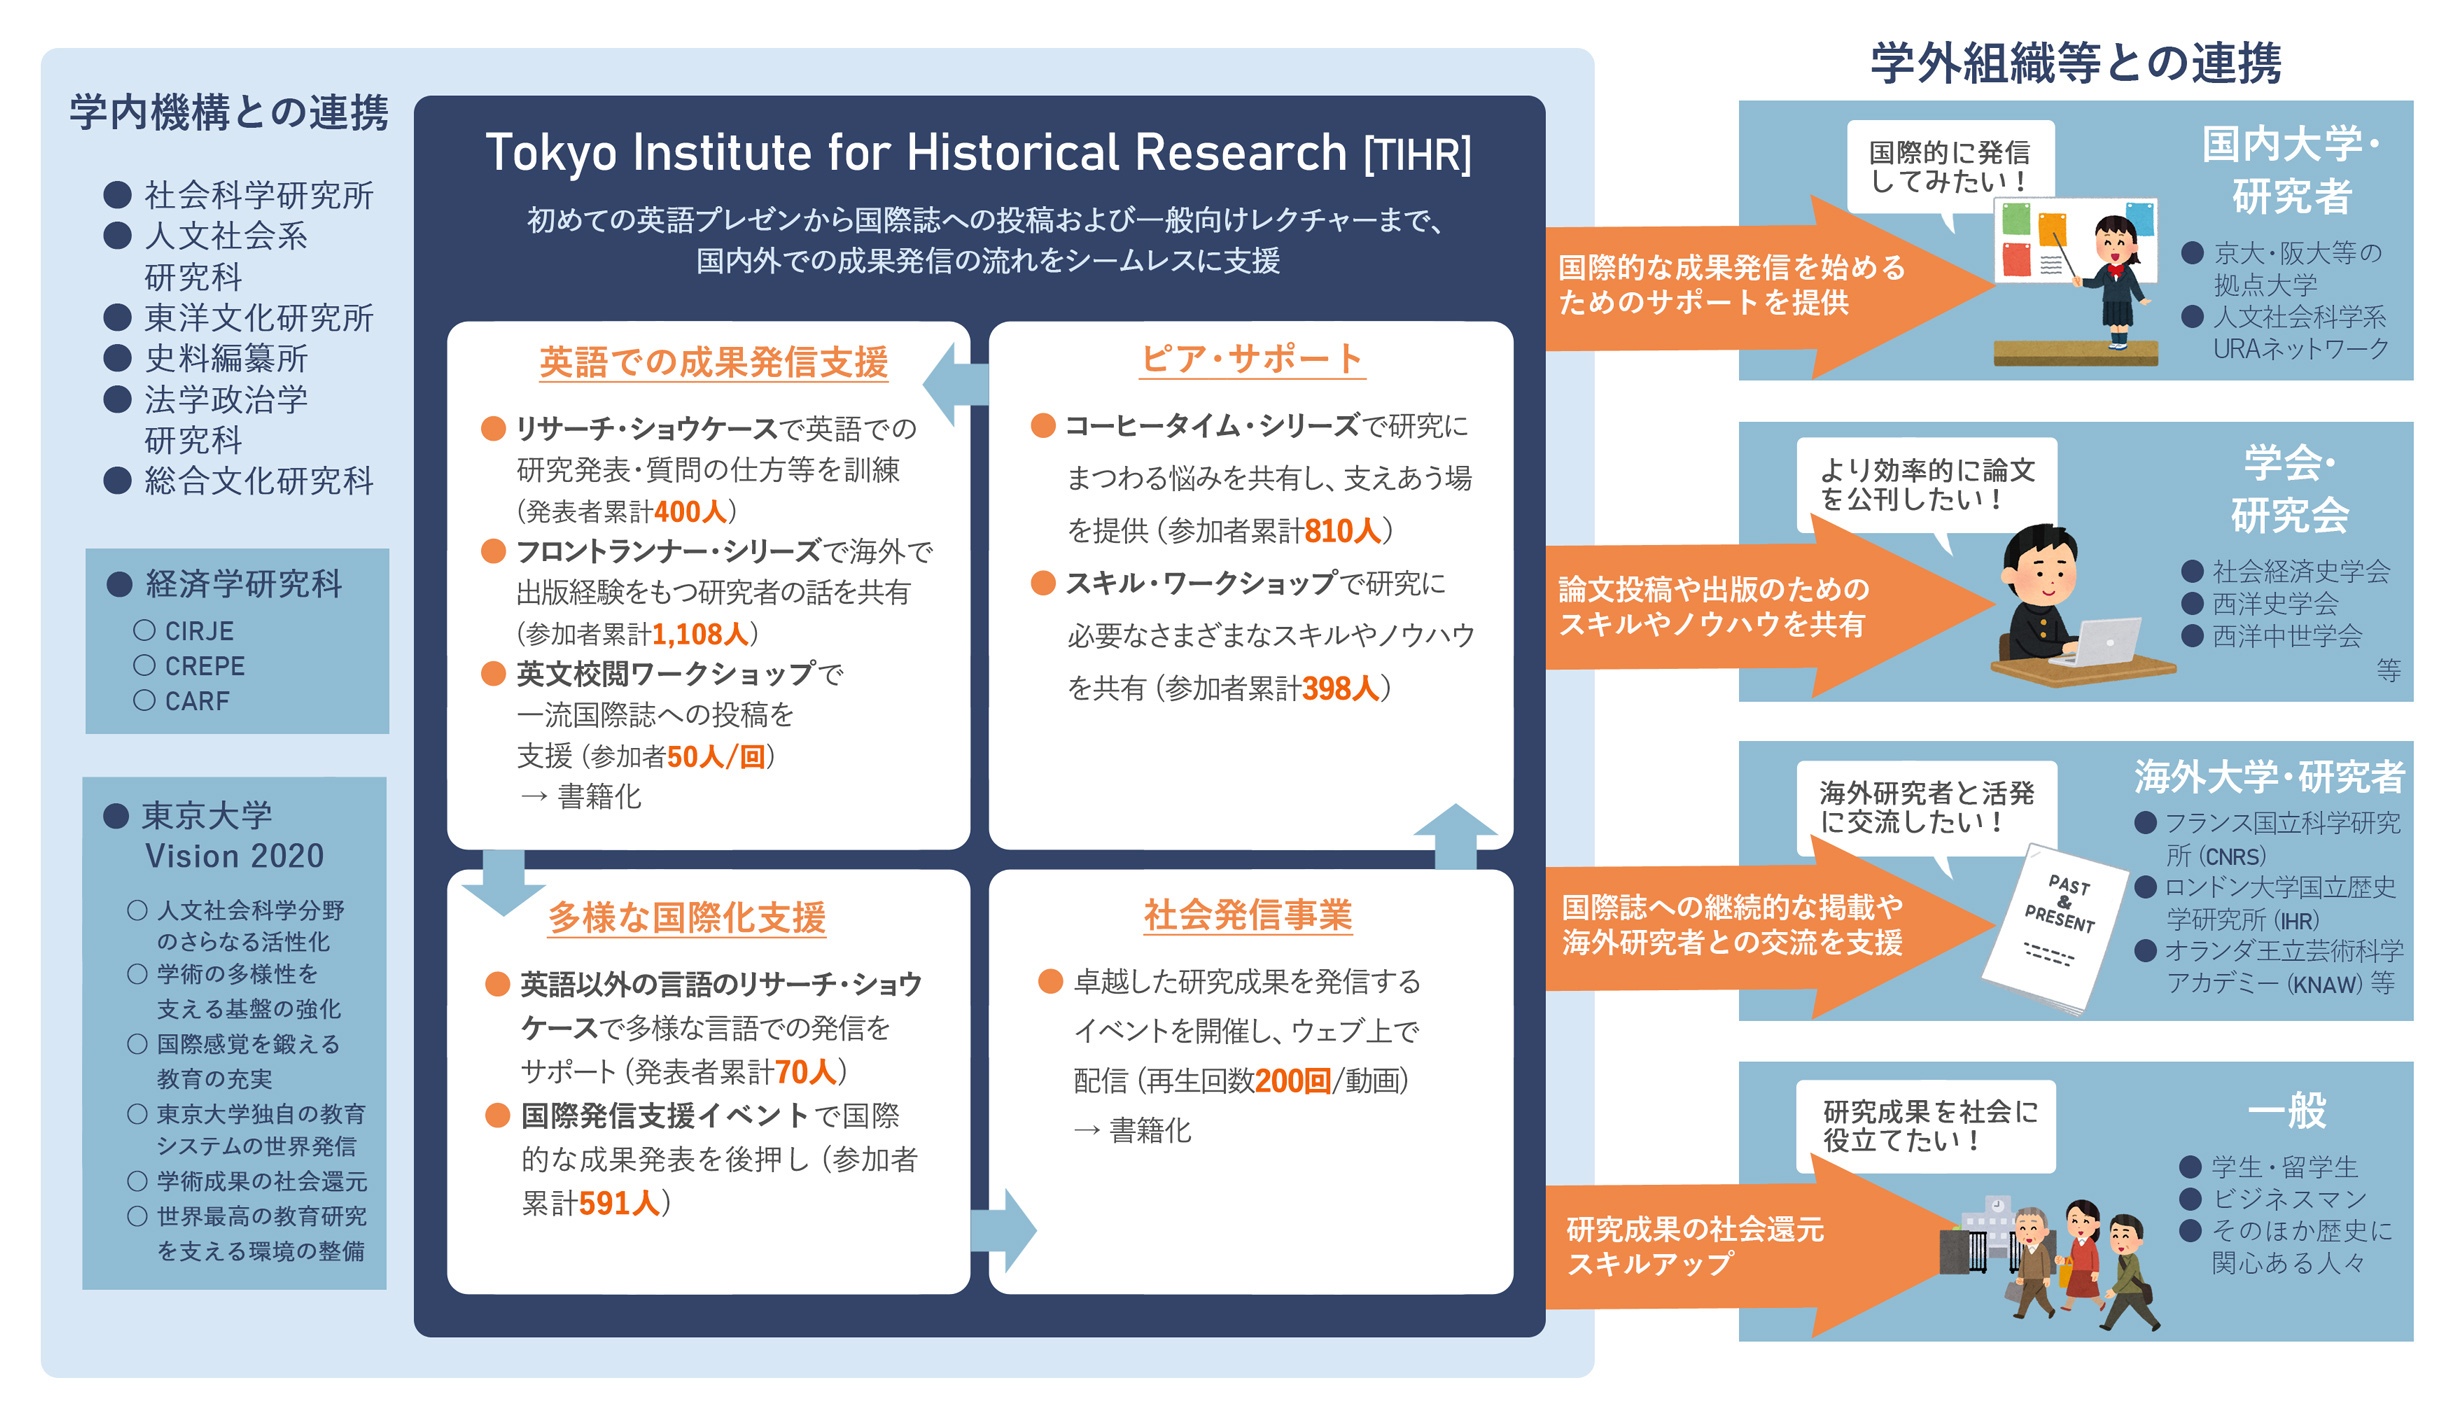Select the bullet '京大・阪大等の拠点大学'
This screenshot has height=1412, width=2456.
2282,269
